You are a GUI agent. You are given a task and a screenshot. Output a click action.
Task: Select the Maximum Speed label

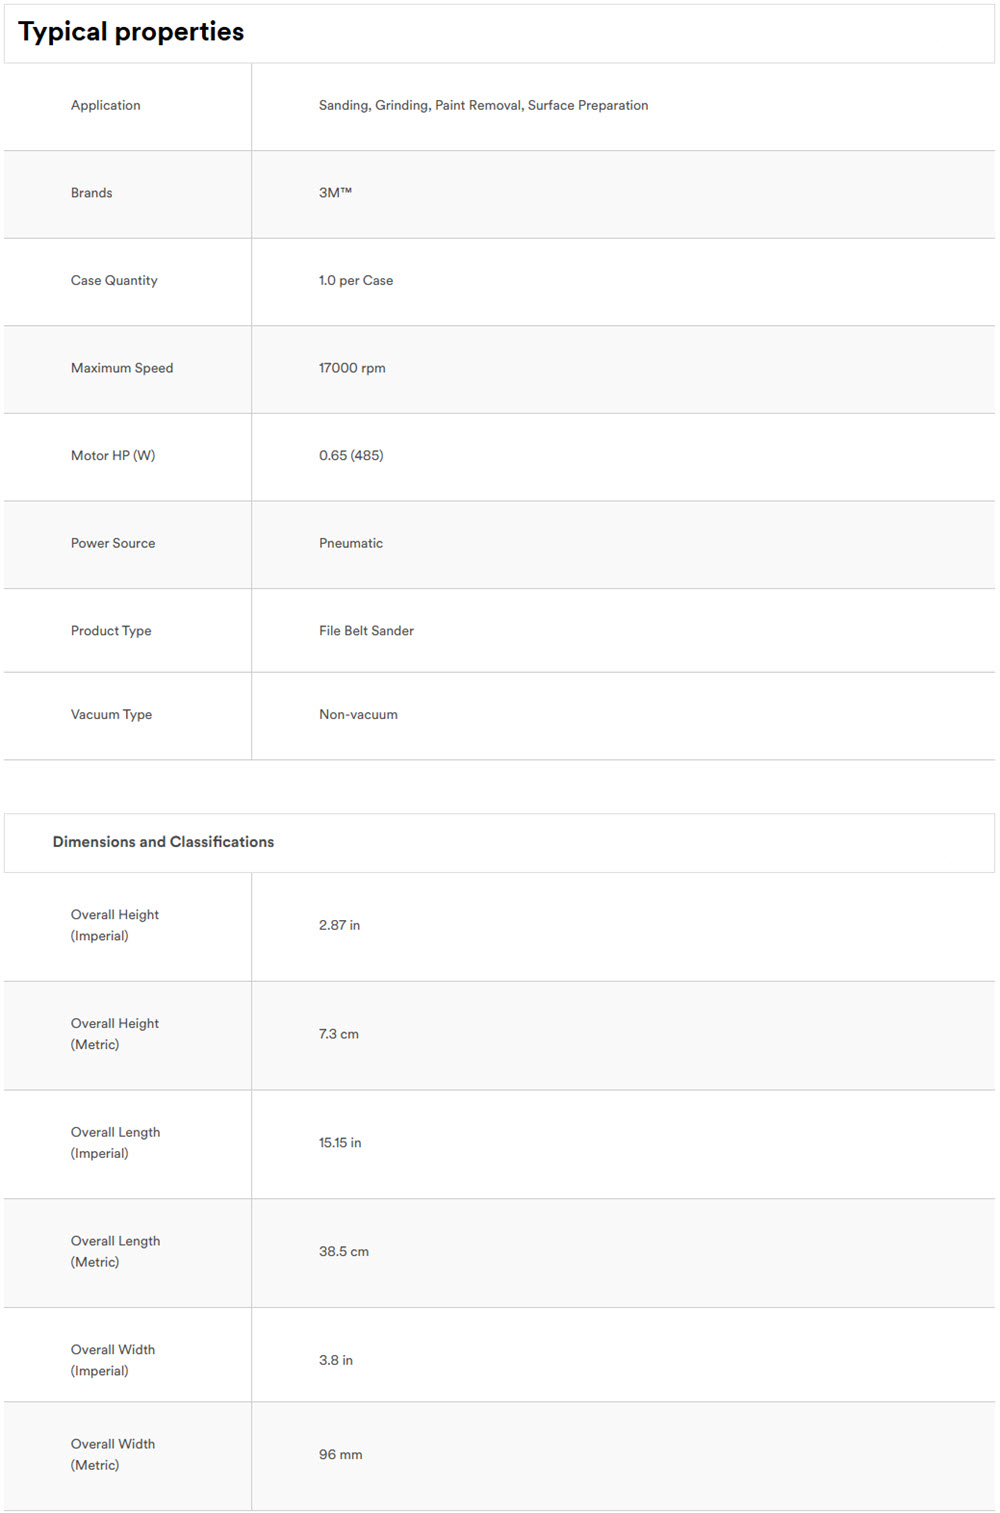coord(122,368)
